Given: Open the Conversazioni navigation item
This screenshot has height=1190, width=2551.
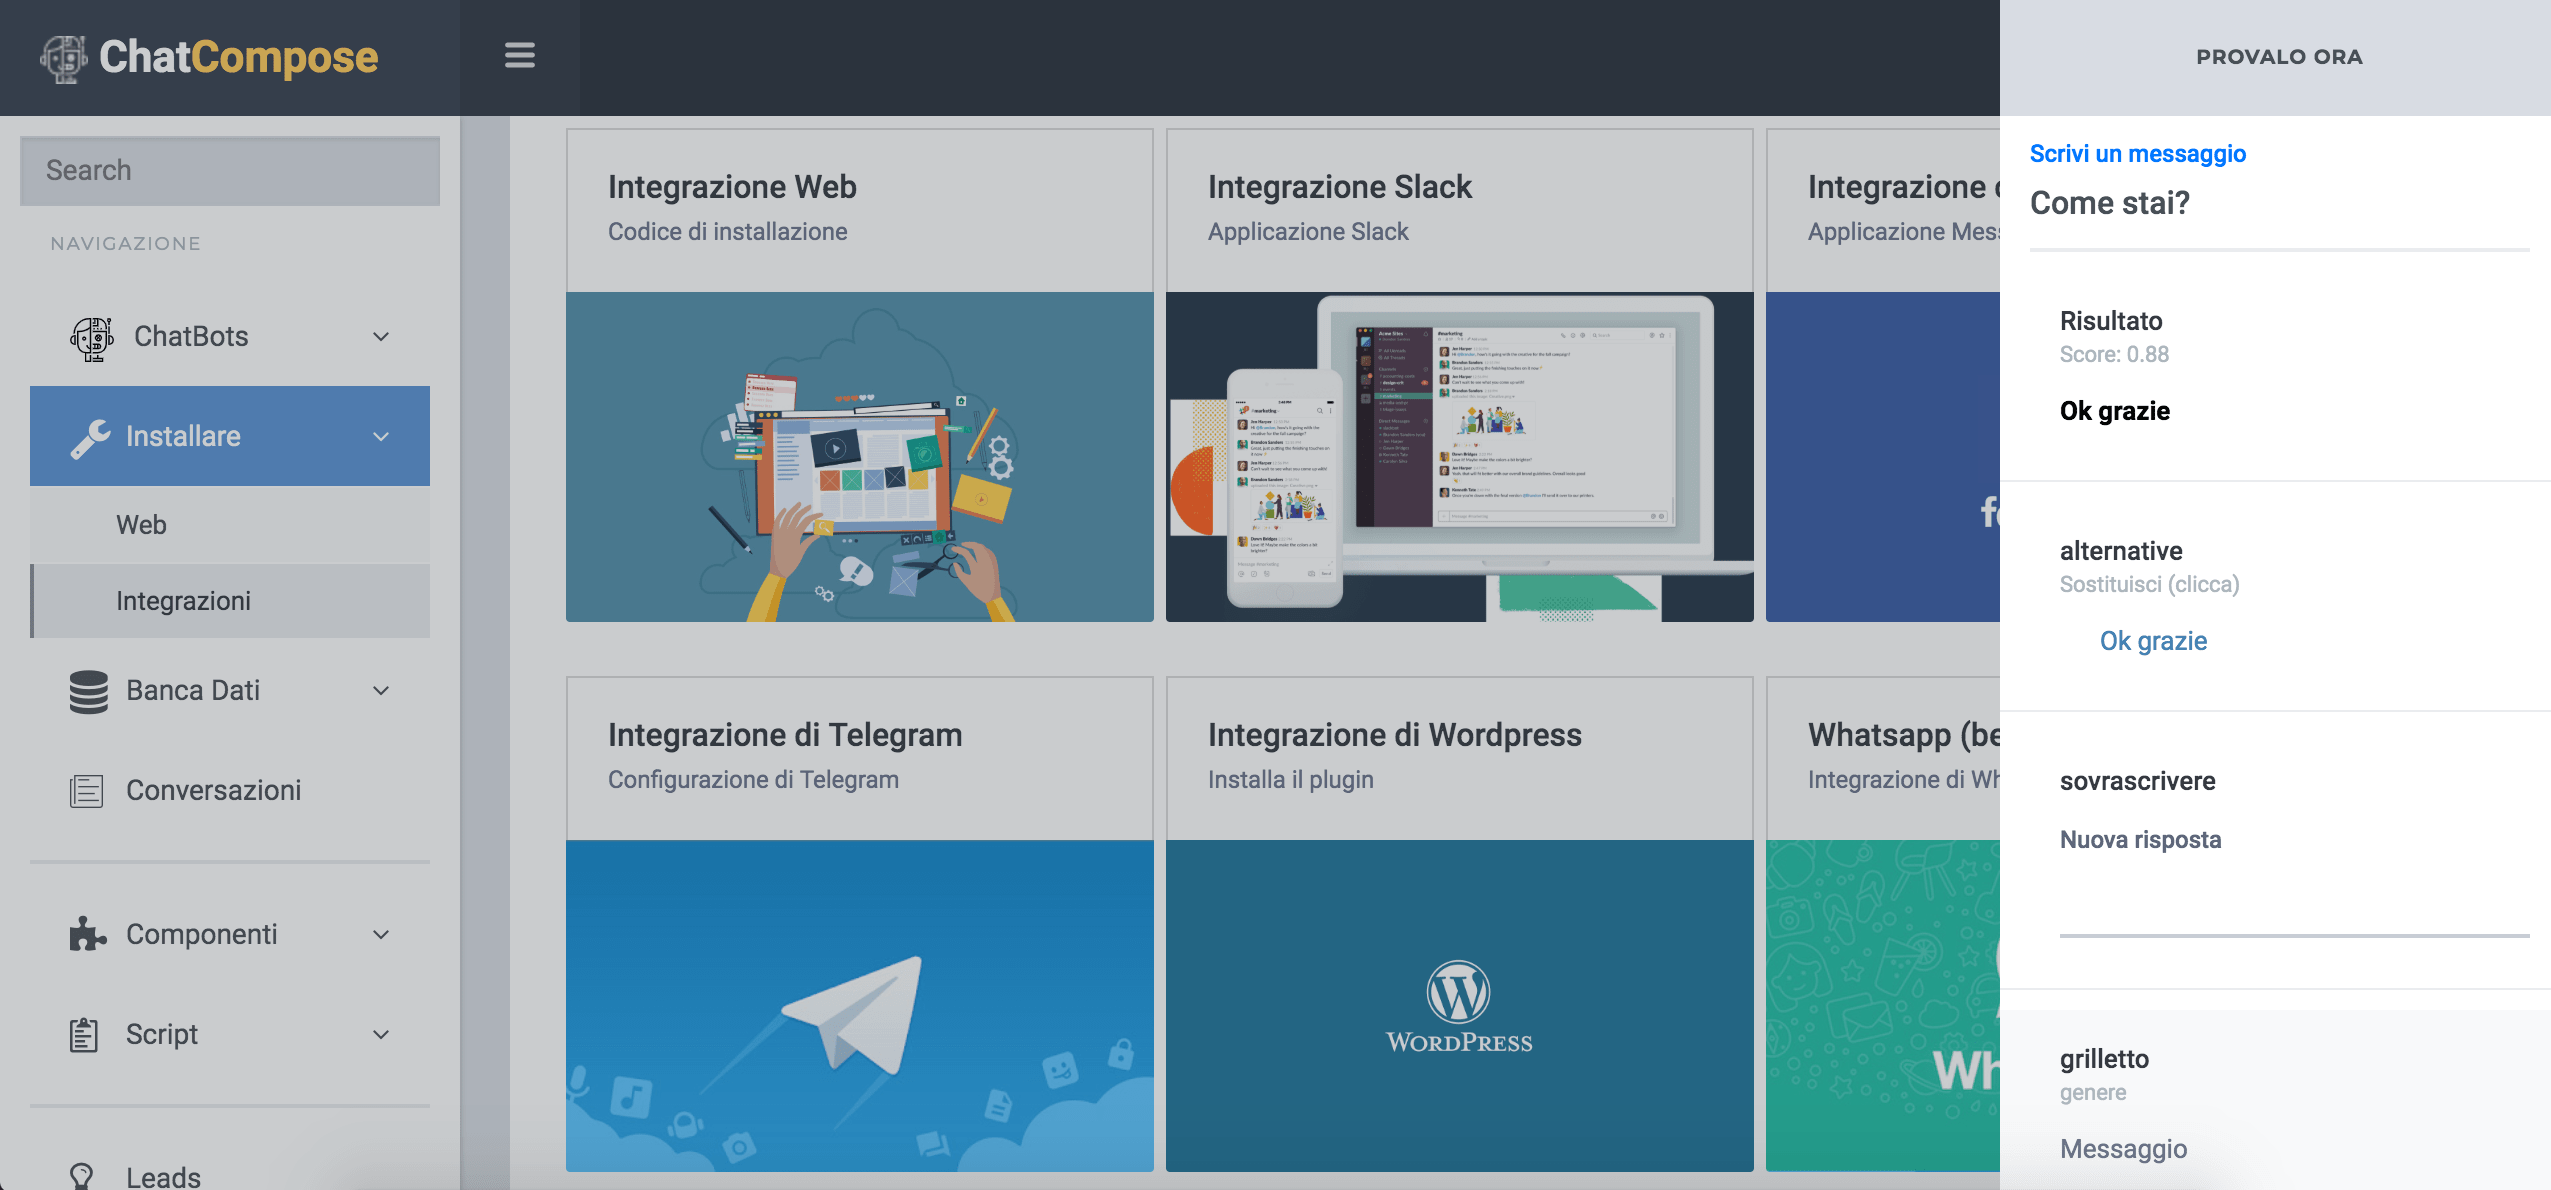Looking at the screenshot, I should pos(230,791).
